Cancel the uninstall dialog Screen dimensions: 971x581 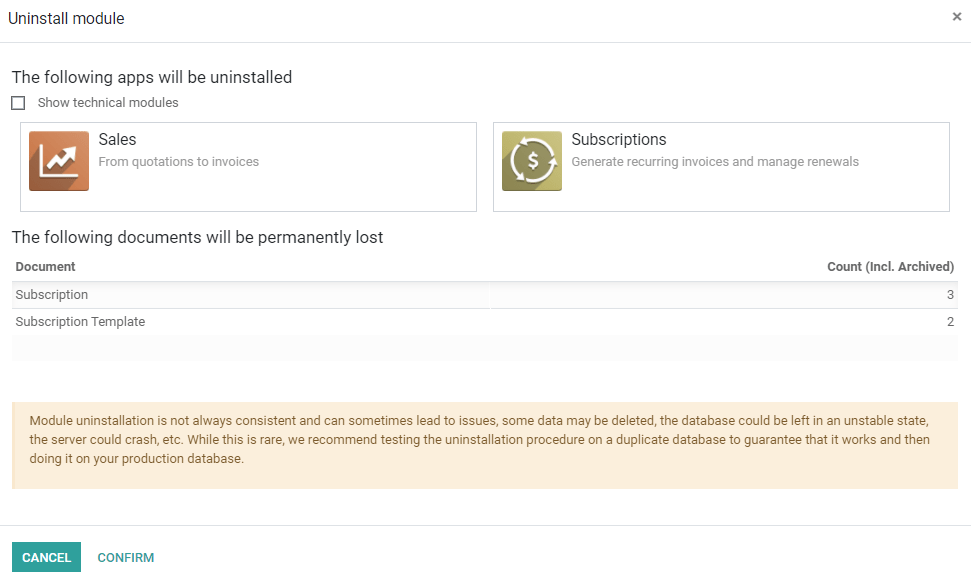click(46, 557)
